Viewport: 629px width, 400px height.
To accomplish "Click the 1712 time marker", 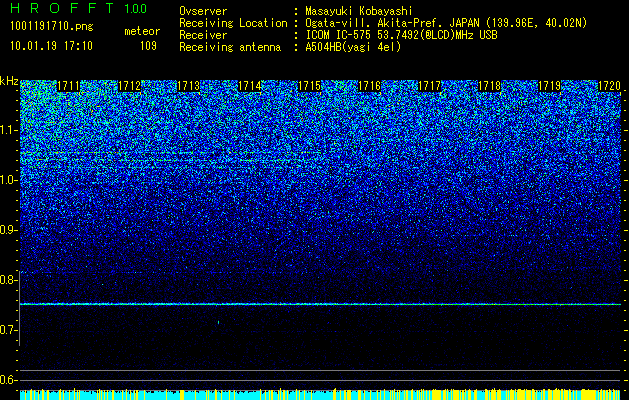I will pyautogui.click(x=129, y=86).
